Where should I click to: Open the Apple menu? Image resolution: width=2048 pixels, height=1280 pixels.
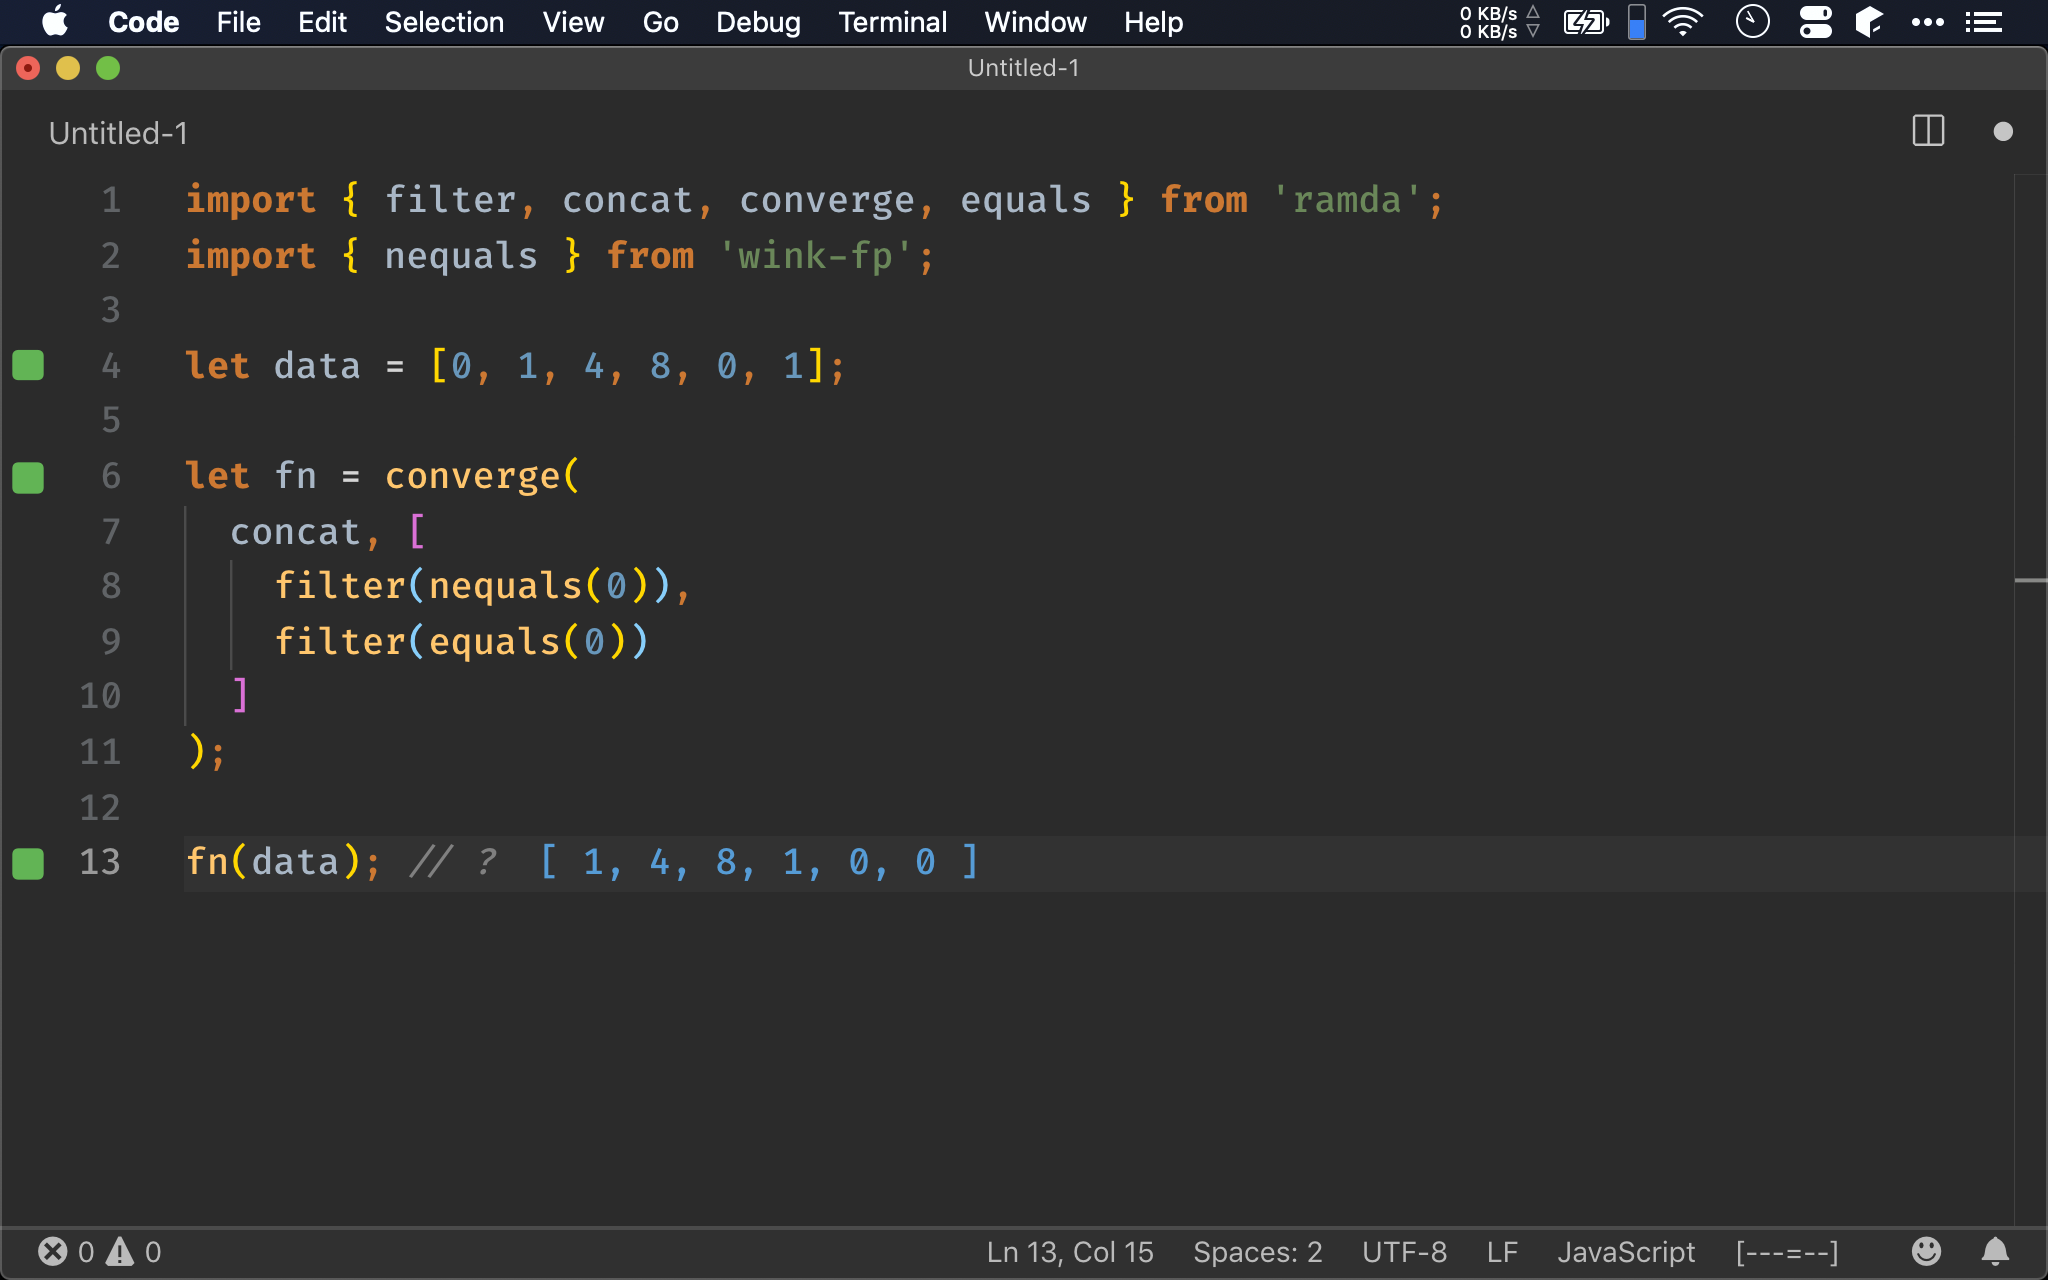55,21
